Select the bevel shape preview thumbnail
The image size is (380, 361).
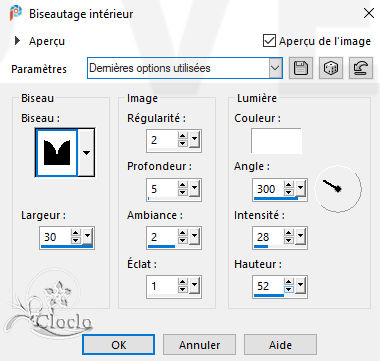coord(57,153)
